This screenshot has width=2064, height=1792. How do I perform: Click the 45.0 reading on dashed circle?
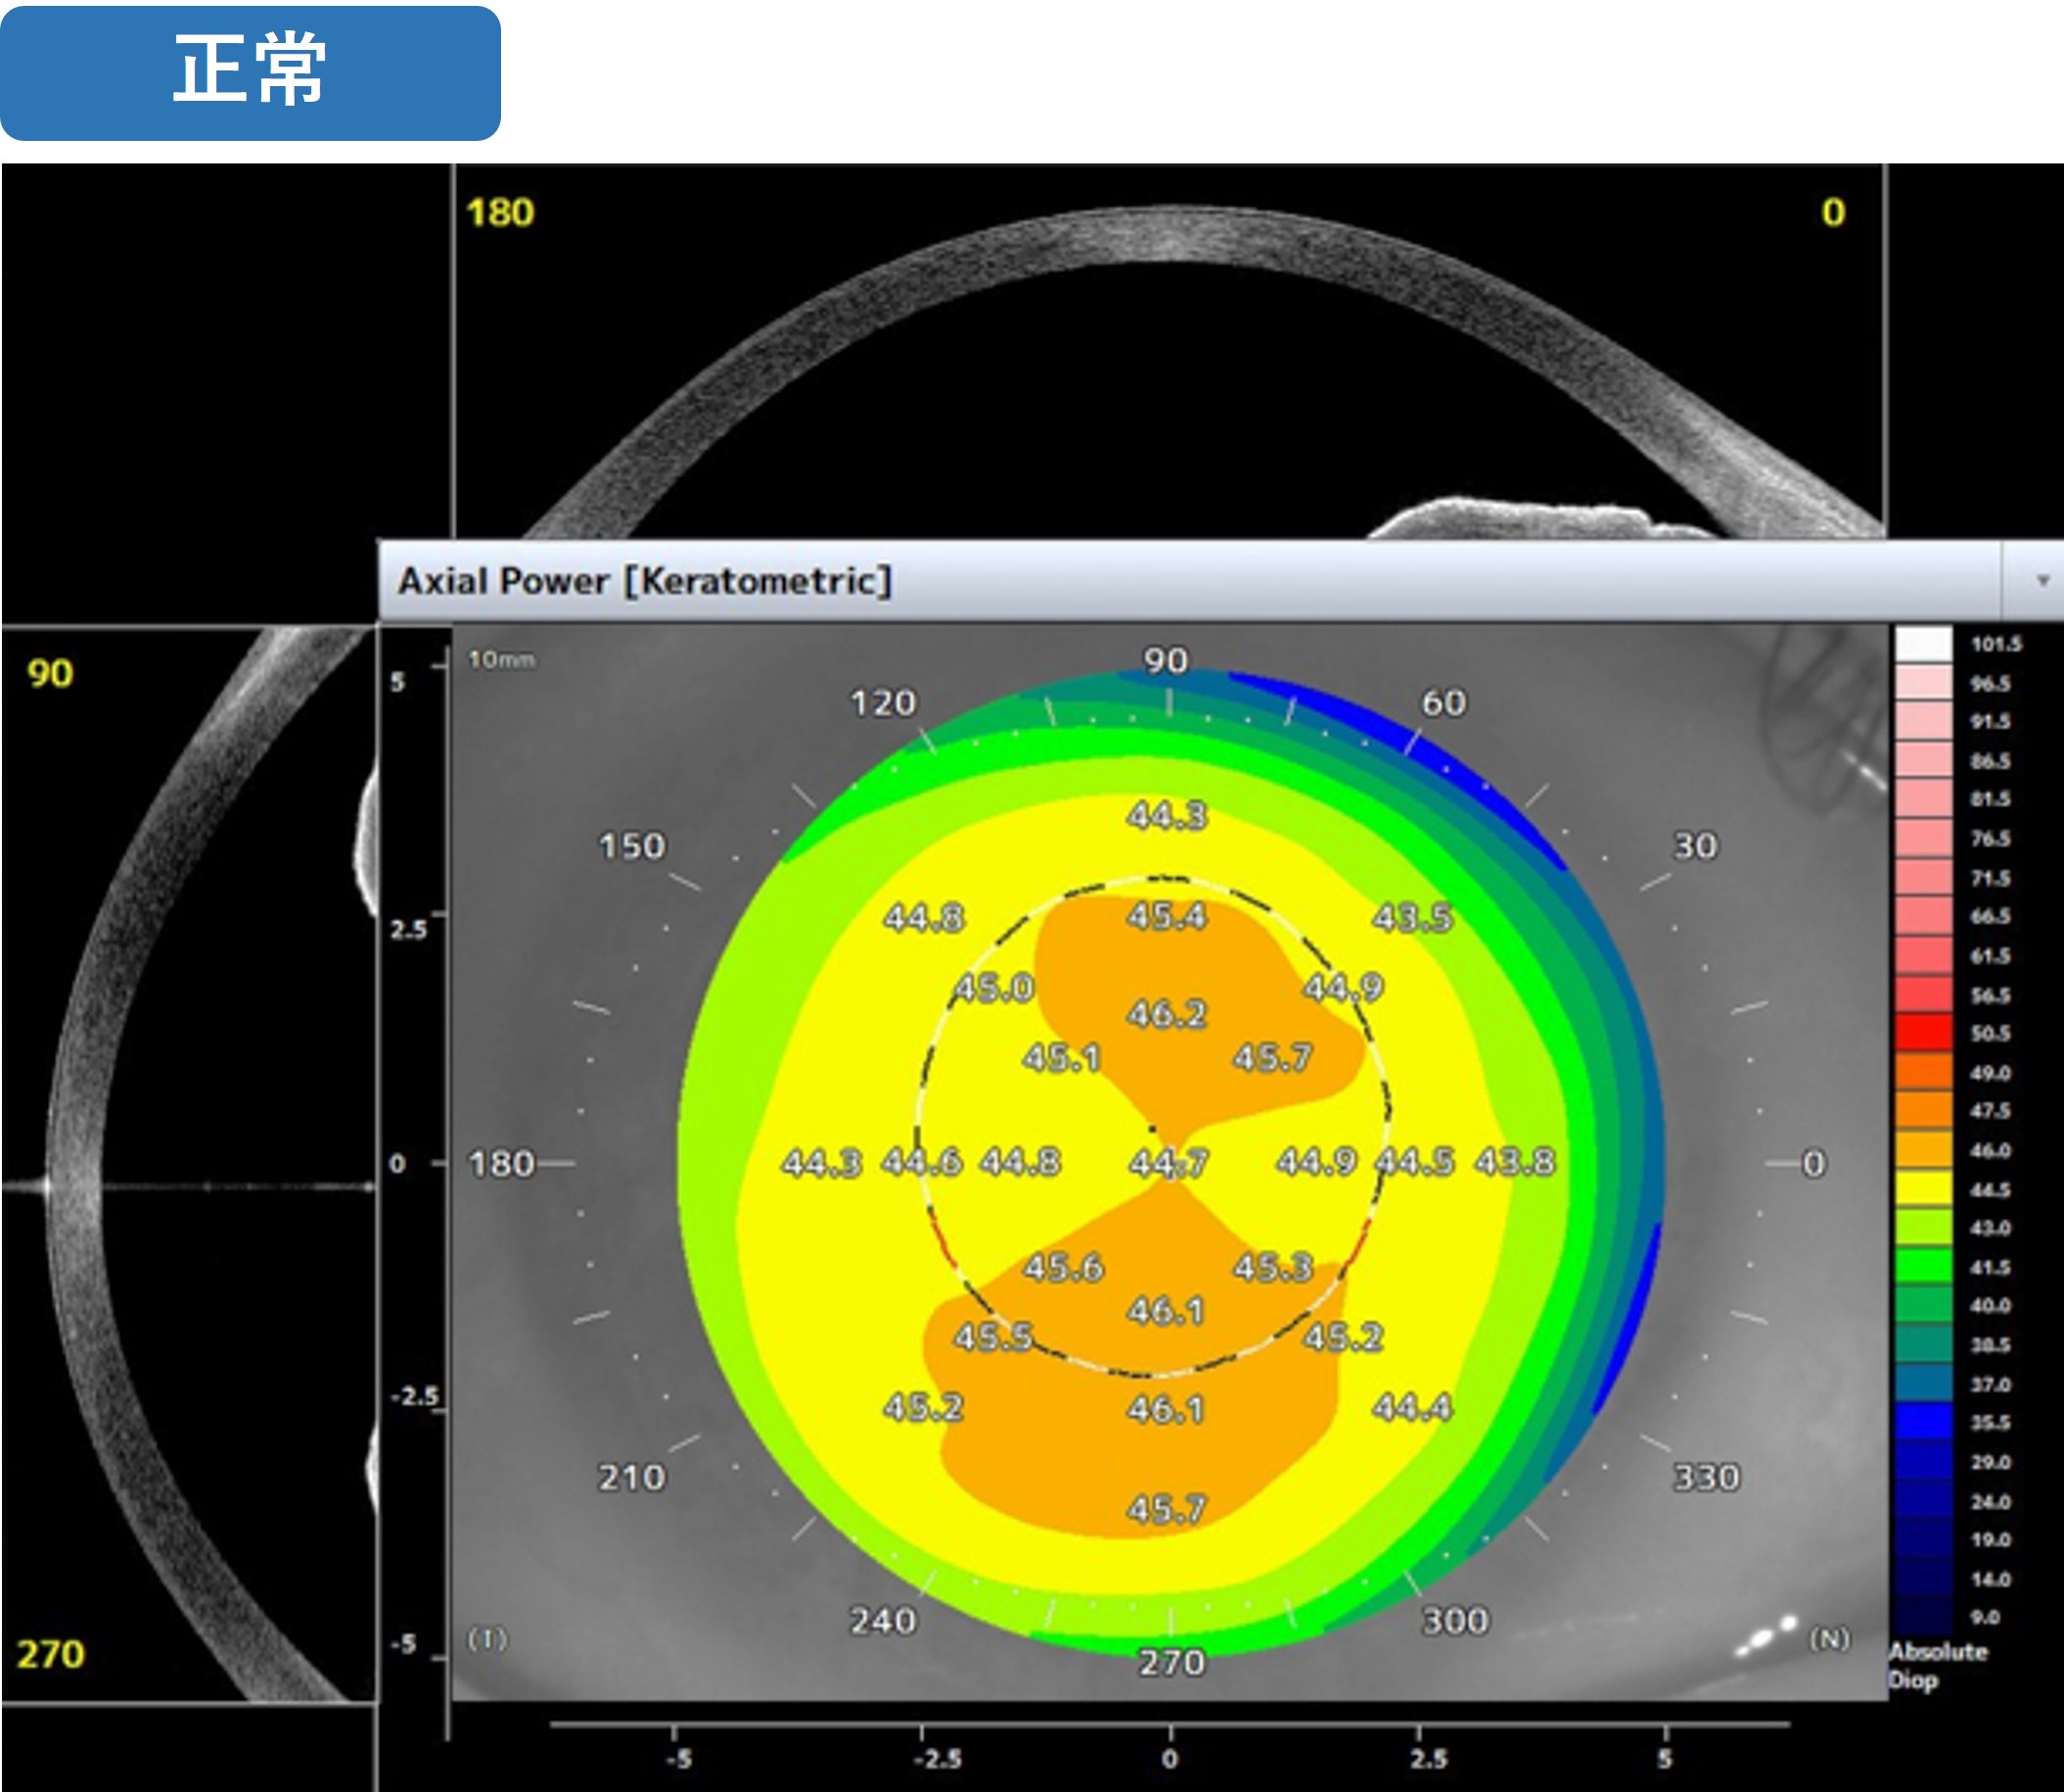coord(993,988)
